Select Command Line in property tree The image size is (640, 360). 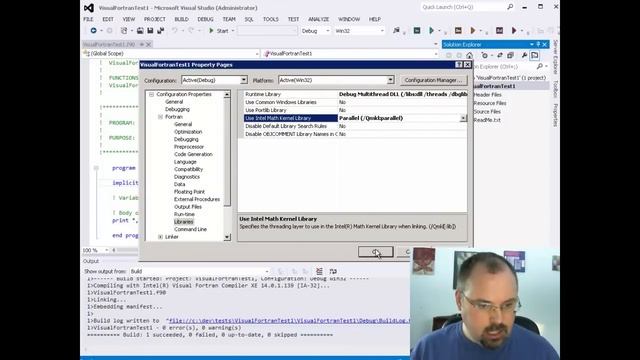190,229
